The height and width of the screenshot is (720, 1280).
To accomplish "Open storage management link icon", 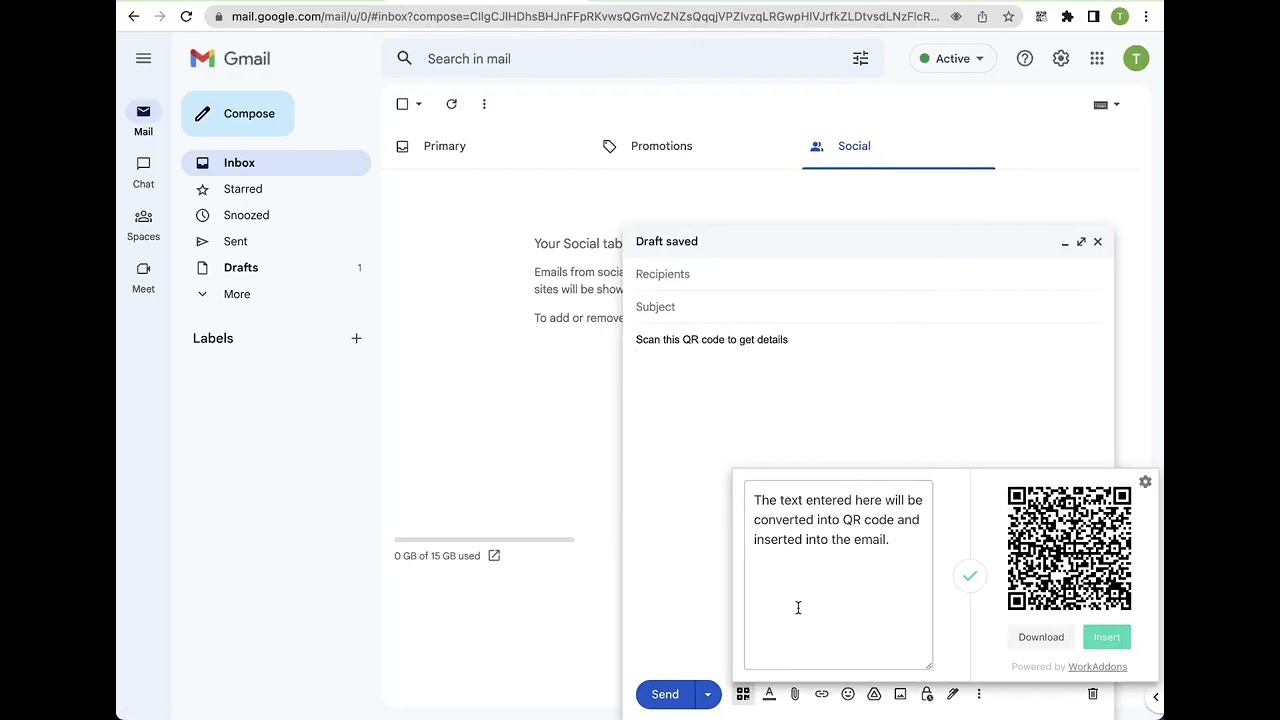I will [494, 556].
